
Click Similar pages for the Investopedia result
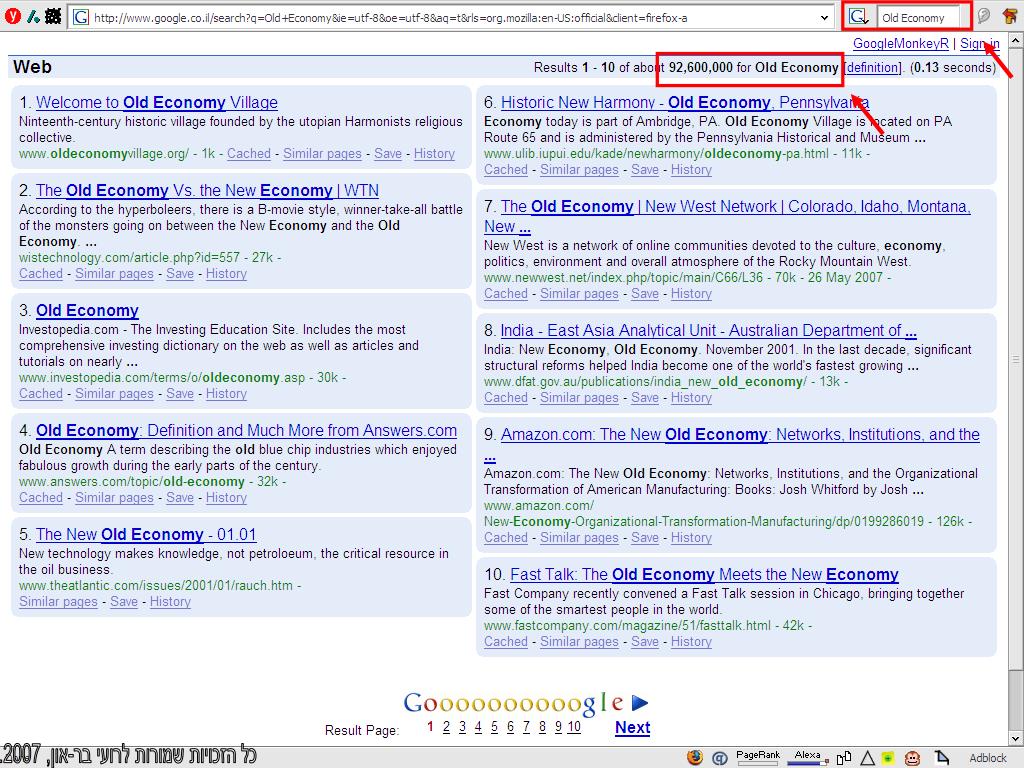click(114, 394)
